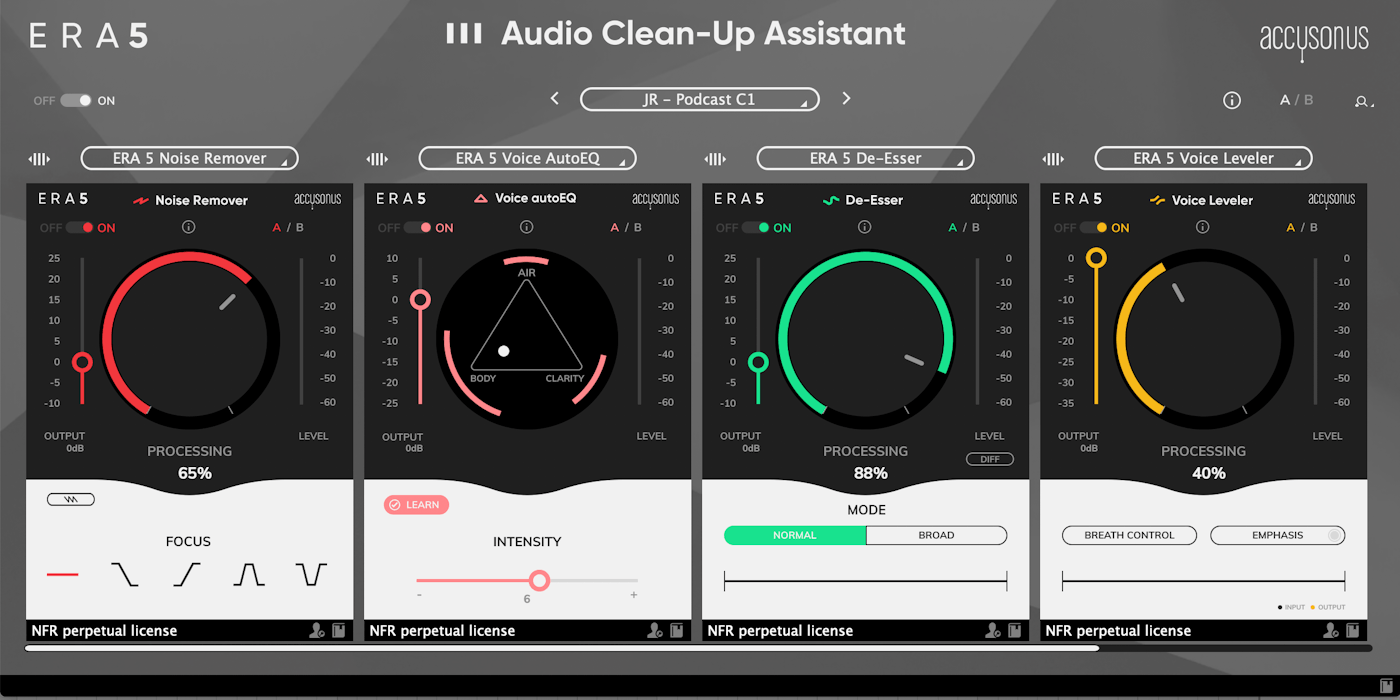Open info icon in De-Esser panel
1400x700 pixels.
[865, 228]
